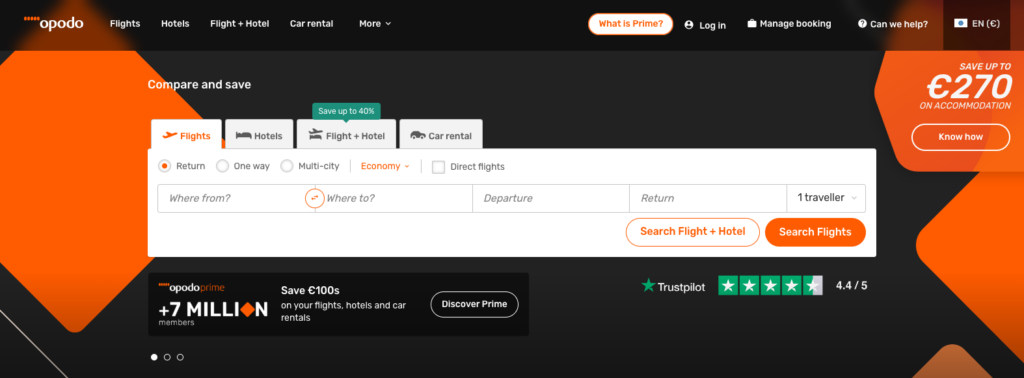Click the Opodo Prime logo in banner
Image resolution: width=1024 pixels, height=378 pixels.
point(192,287)
